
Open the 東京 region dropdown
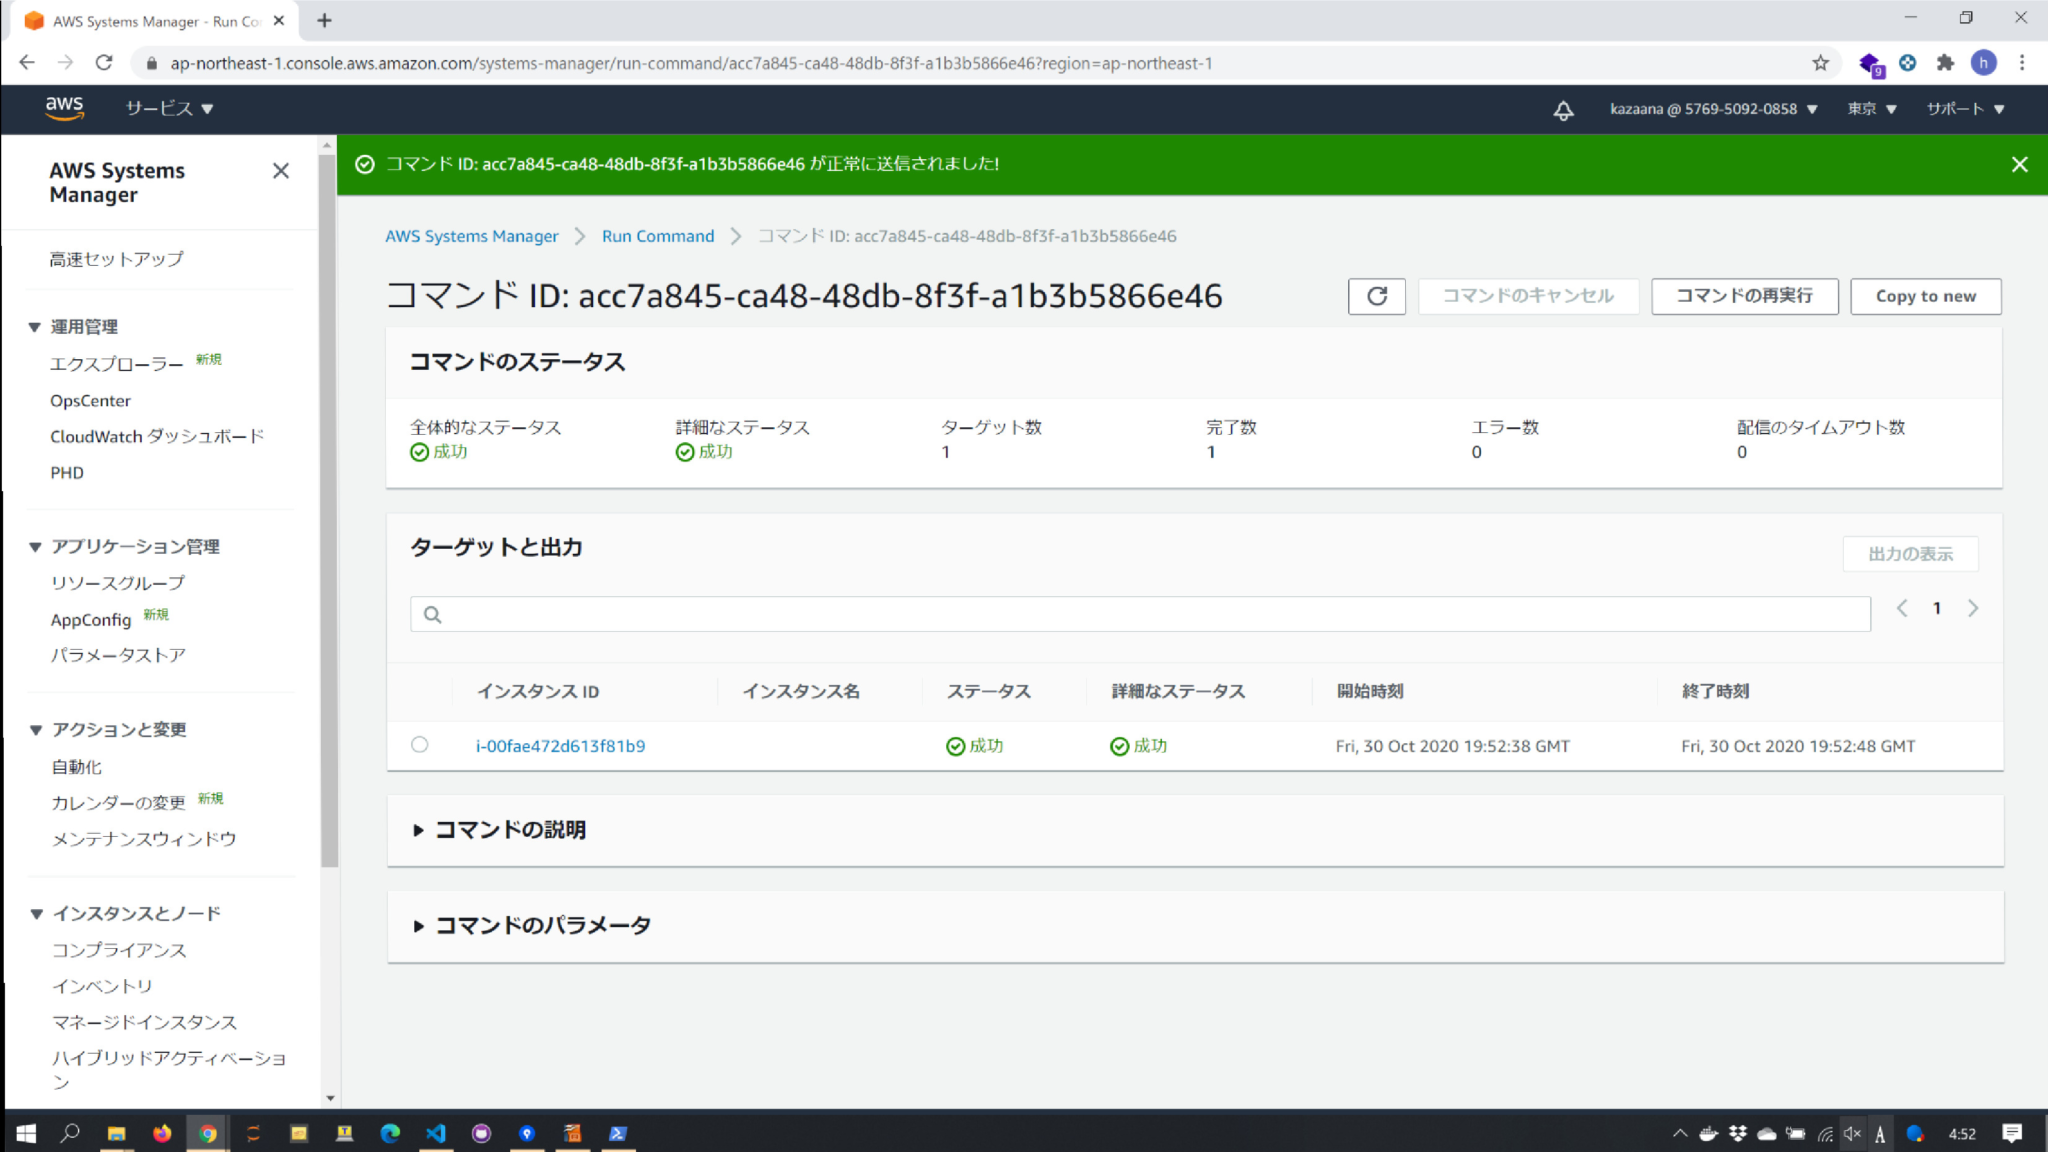tap(1872, 109)
